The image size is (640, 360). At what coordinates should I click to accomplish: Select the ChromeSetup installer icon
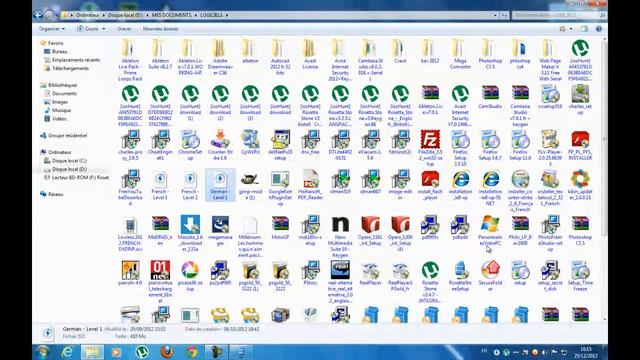click(190, 140)
